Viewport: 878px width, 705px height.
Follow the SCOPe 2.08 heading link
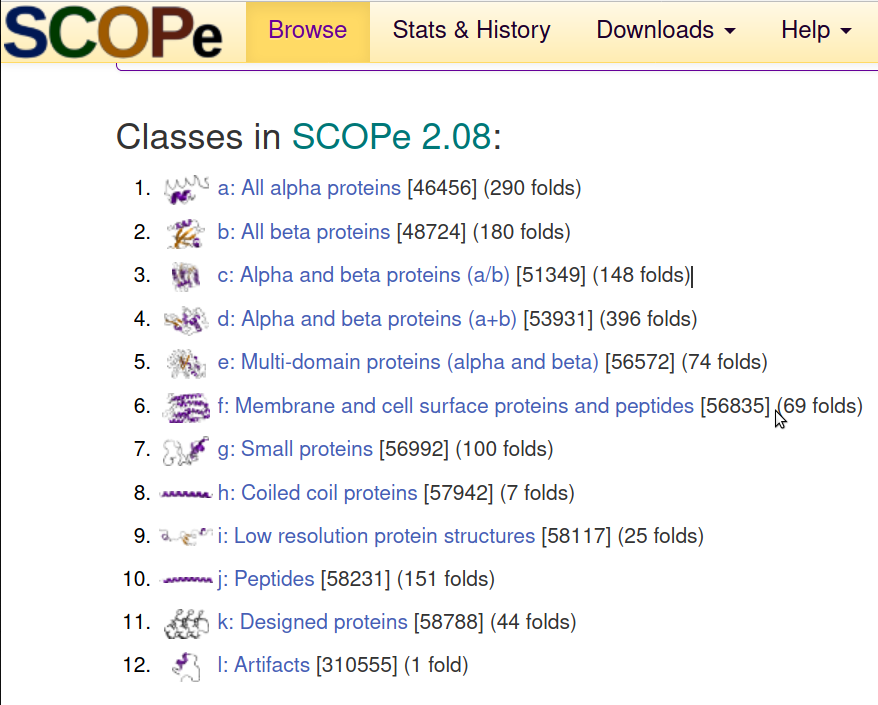point(391,136)
